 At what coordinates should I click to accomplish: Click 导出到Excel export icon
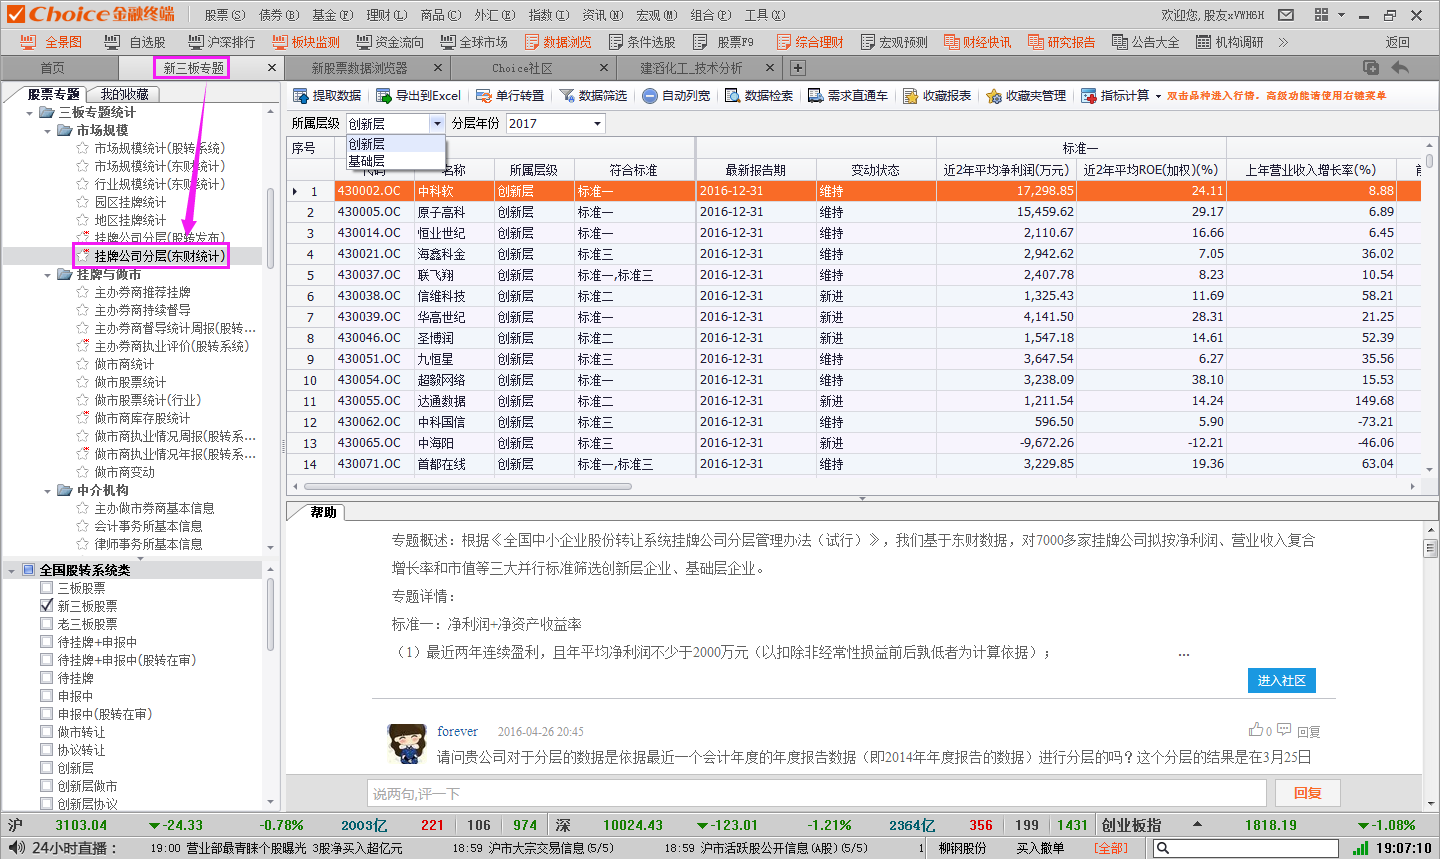[384, 96]
